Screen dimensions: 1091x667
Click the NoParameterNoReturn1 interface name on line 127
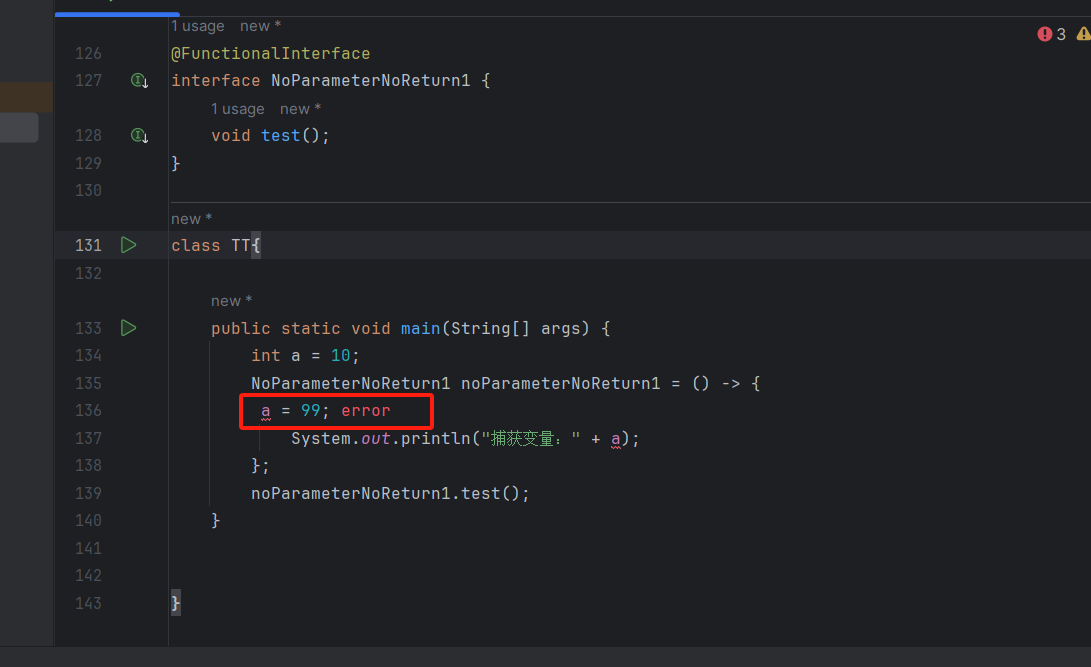[371, 81]
